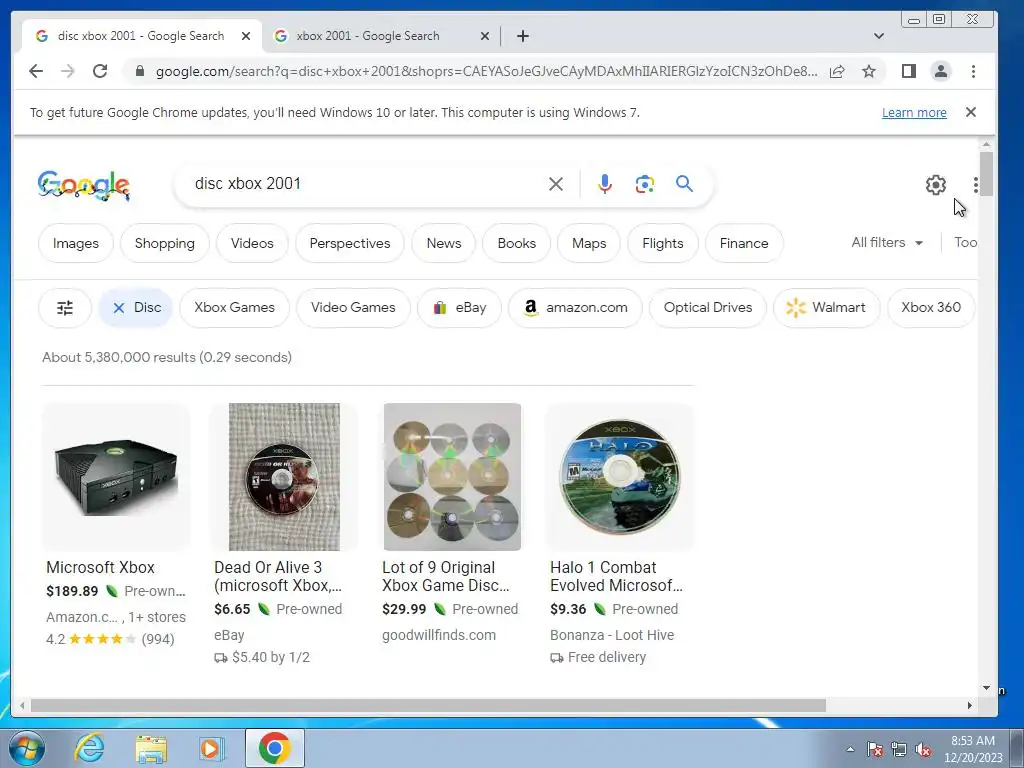Search by image with Google Lens
The height and width of the screenshot is (768, 1024).
coord(645,184)
